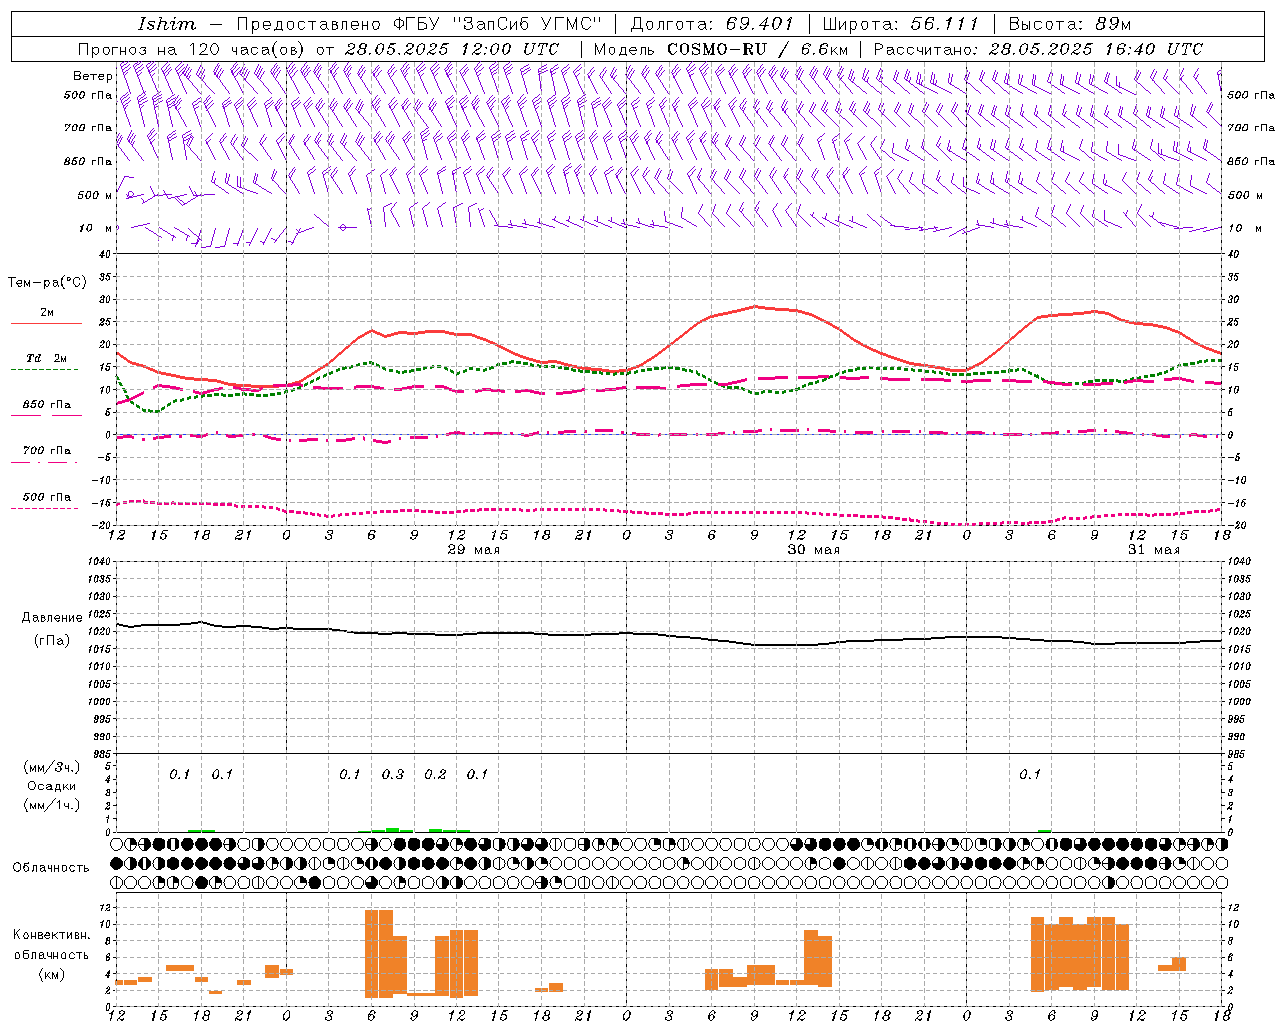
Task: Click the dashed line sample under temperature "850 гПа"
Action: point(46,415)
